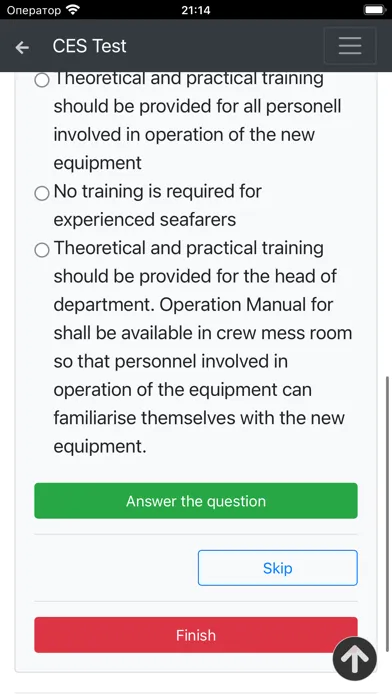
Task: Tap the 21:14 clock in status bar
Action: [196, 10]
